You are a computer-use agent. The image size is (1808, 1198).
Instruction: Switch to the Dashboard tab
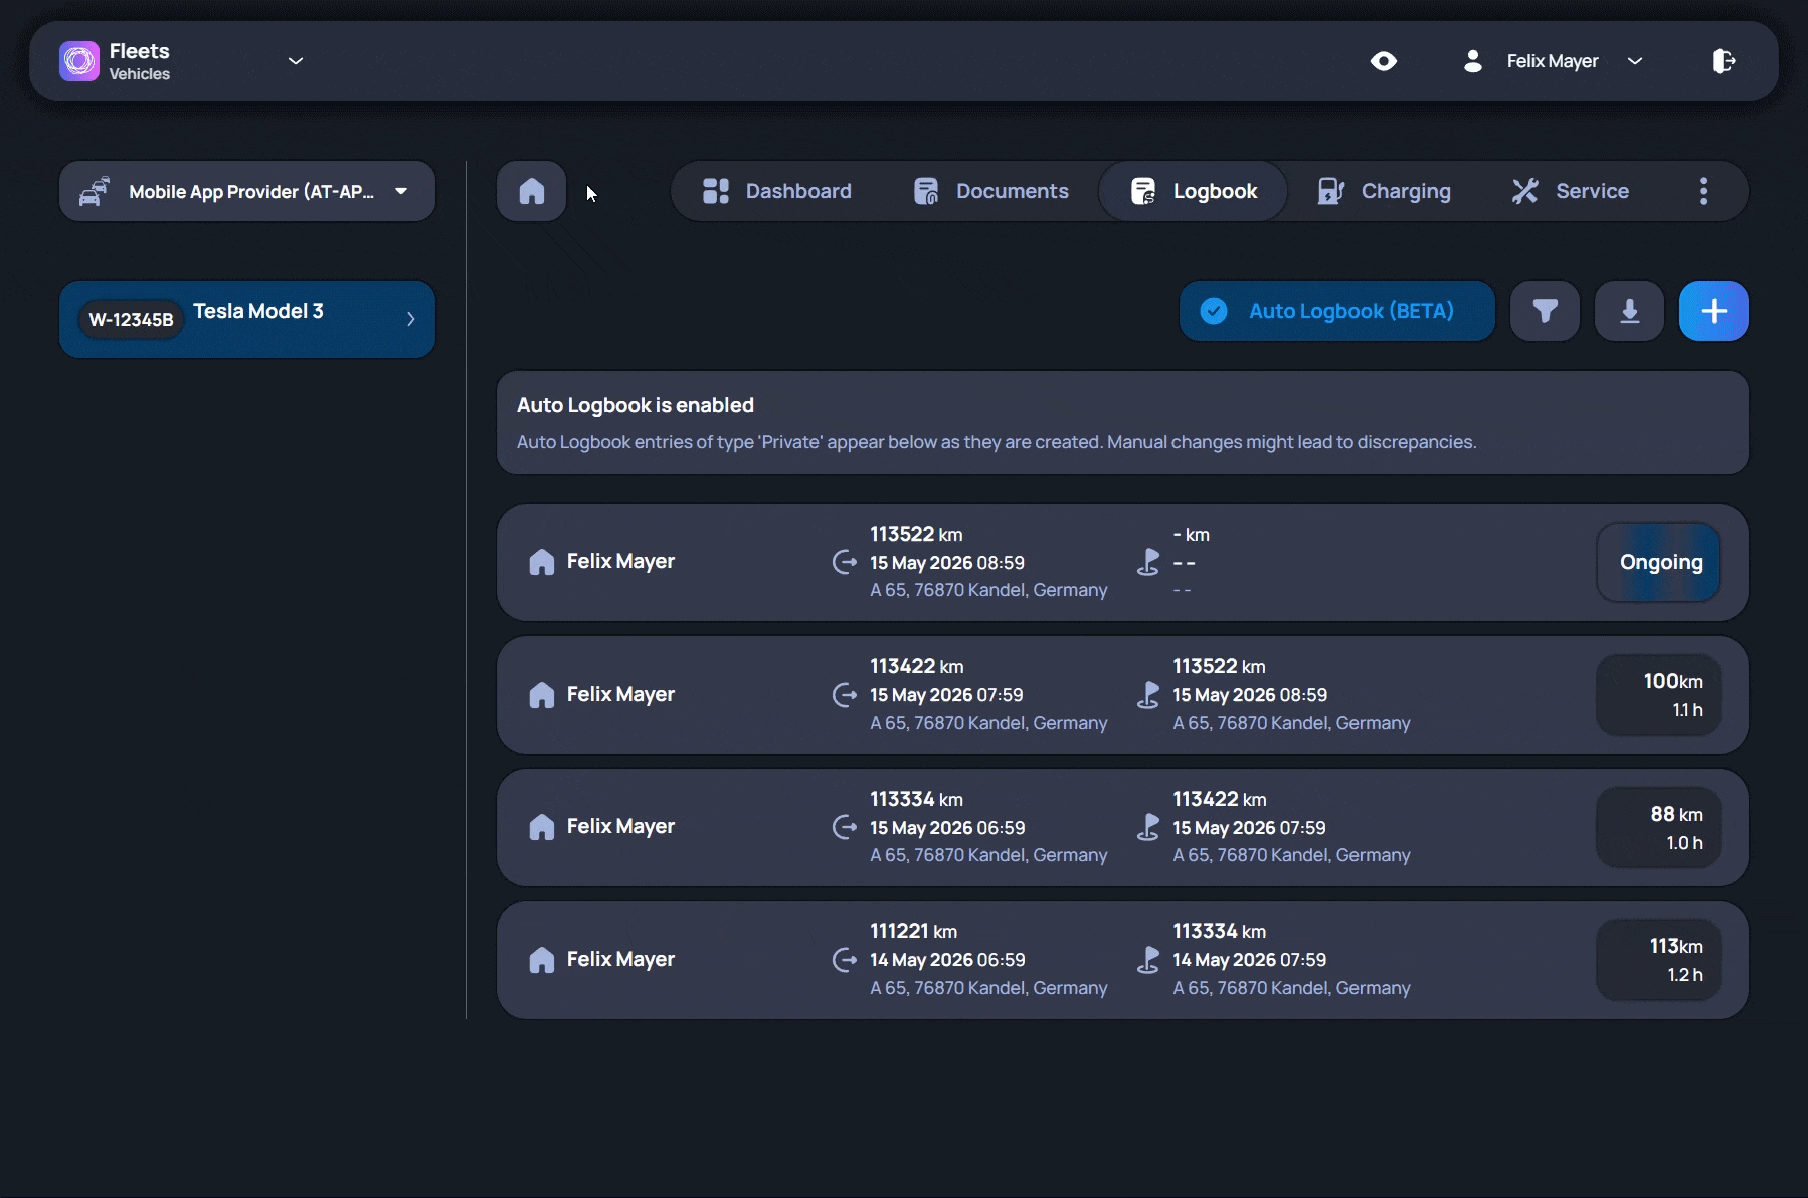click(778, 191)
